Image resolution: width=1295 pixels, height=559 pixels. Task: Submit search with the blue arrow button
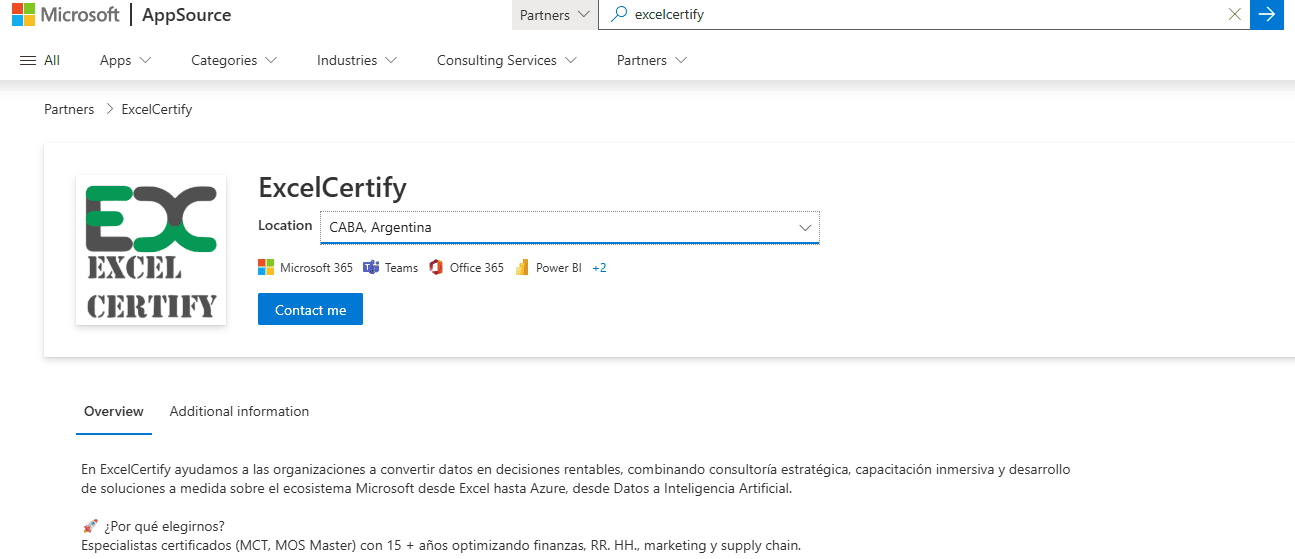click(x=1267, y=15)
